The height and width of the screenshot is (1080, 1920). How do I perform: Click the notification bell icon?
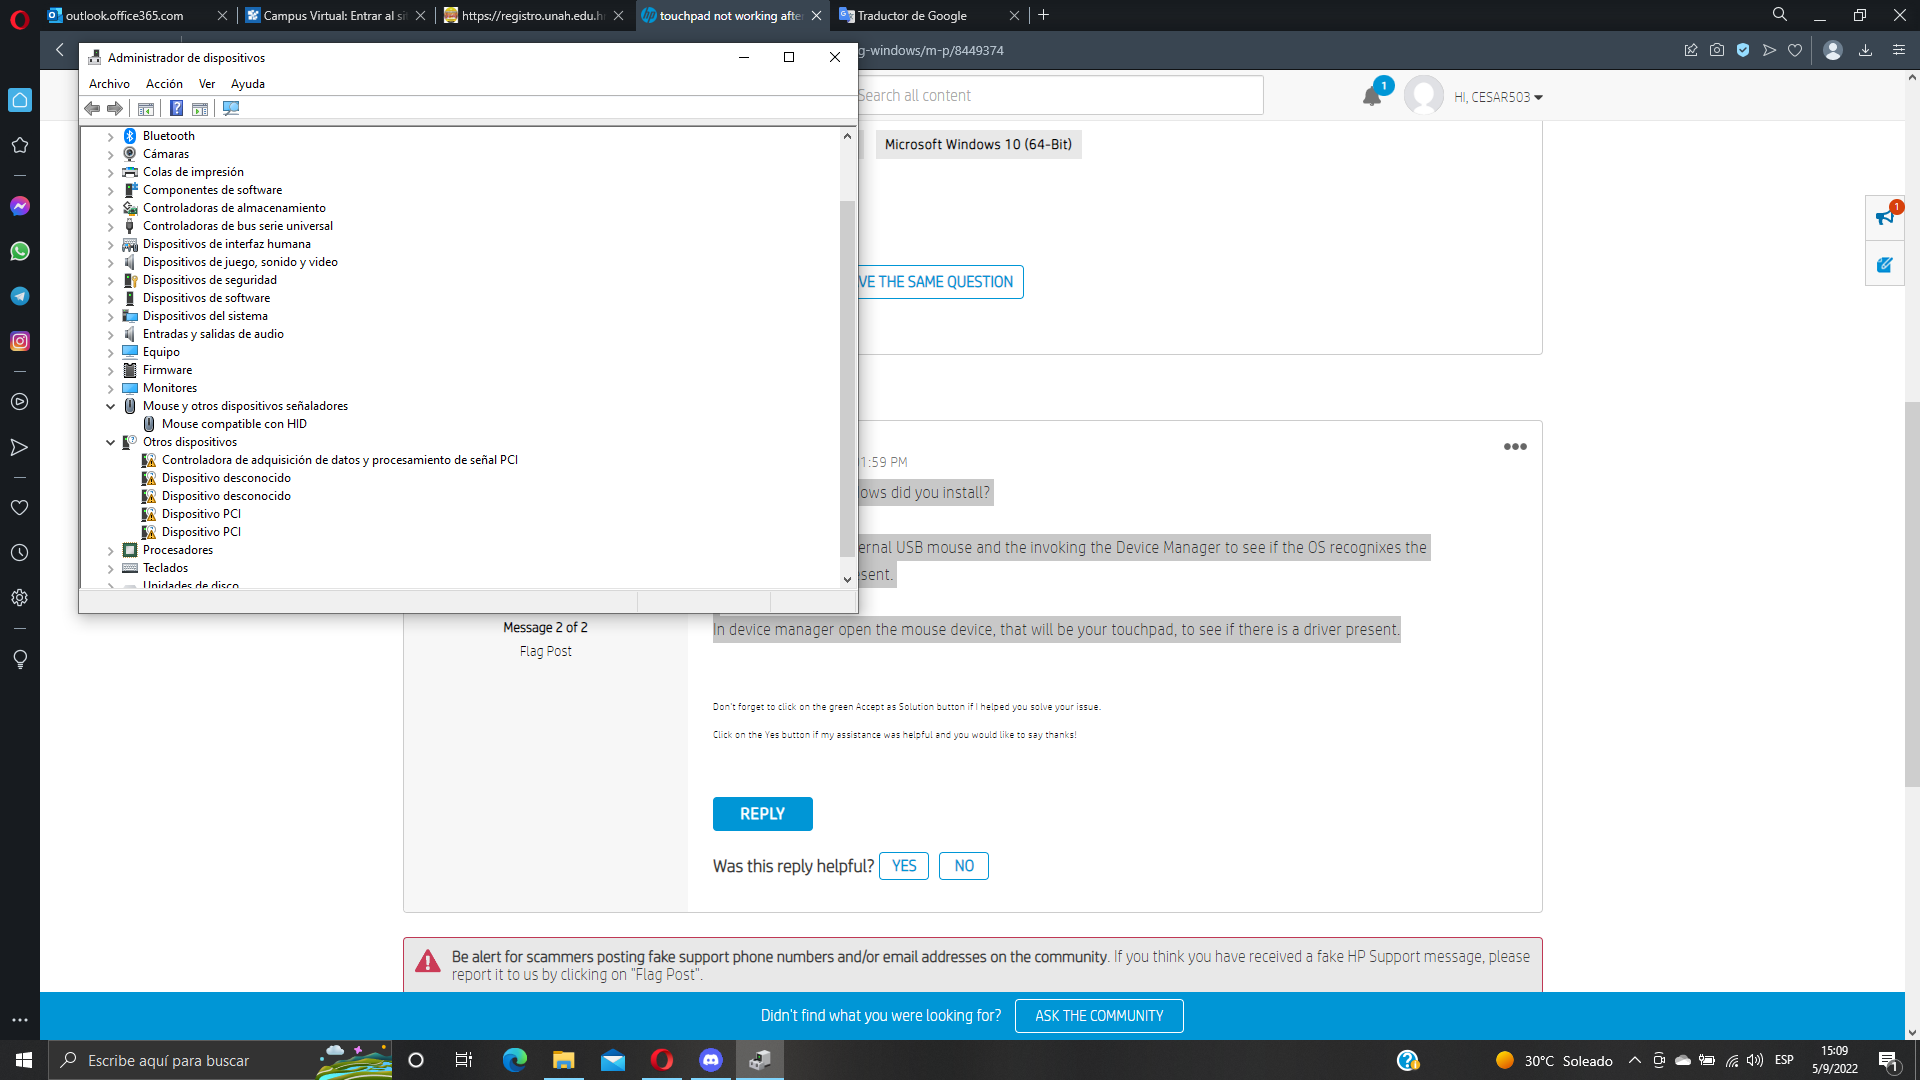coord(1372,96)
